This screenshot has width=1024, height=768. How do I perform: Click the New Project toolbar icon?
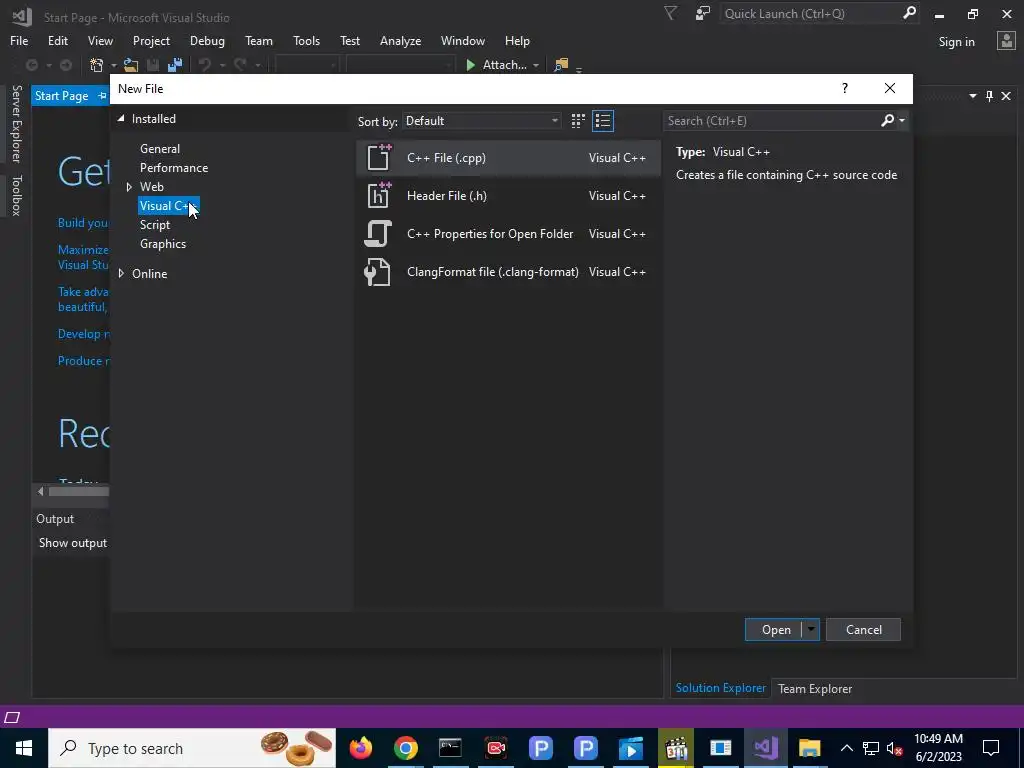point(97,65)
